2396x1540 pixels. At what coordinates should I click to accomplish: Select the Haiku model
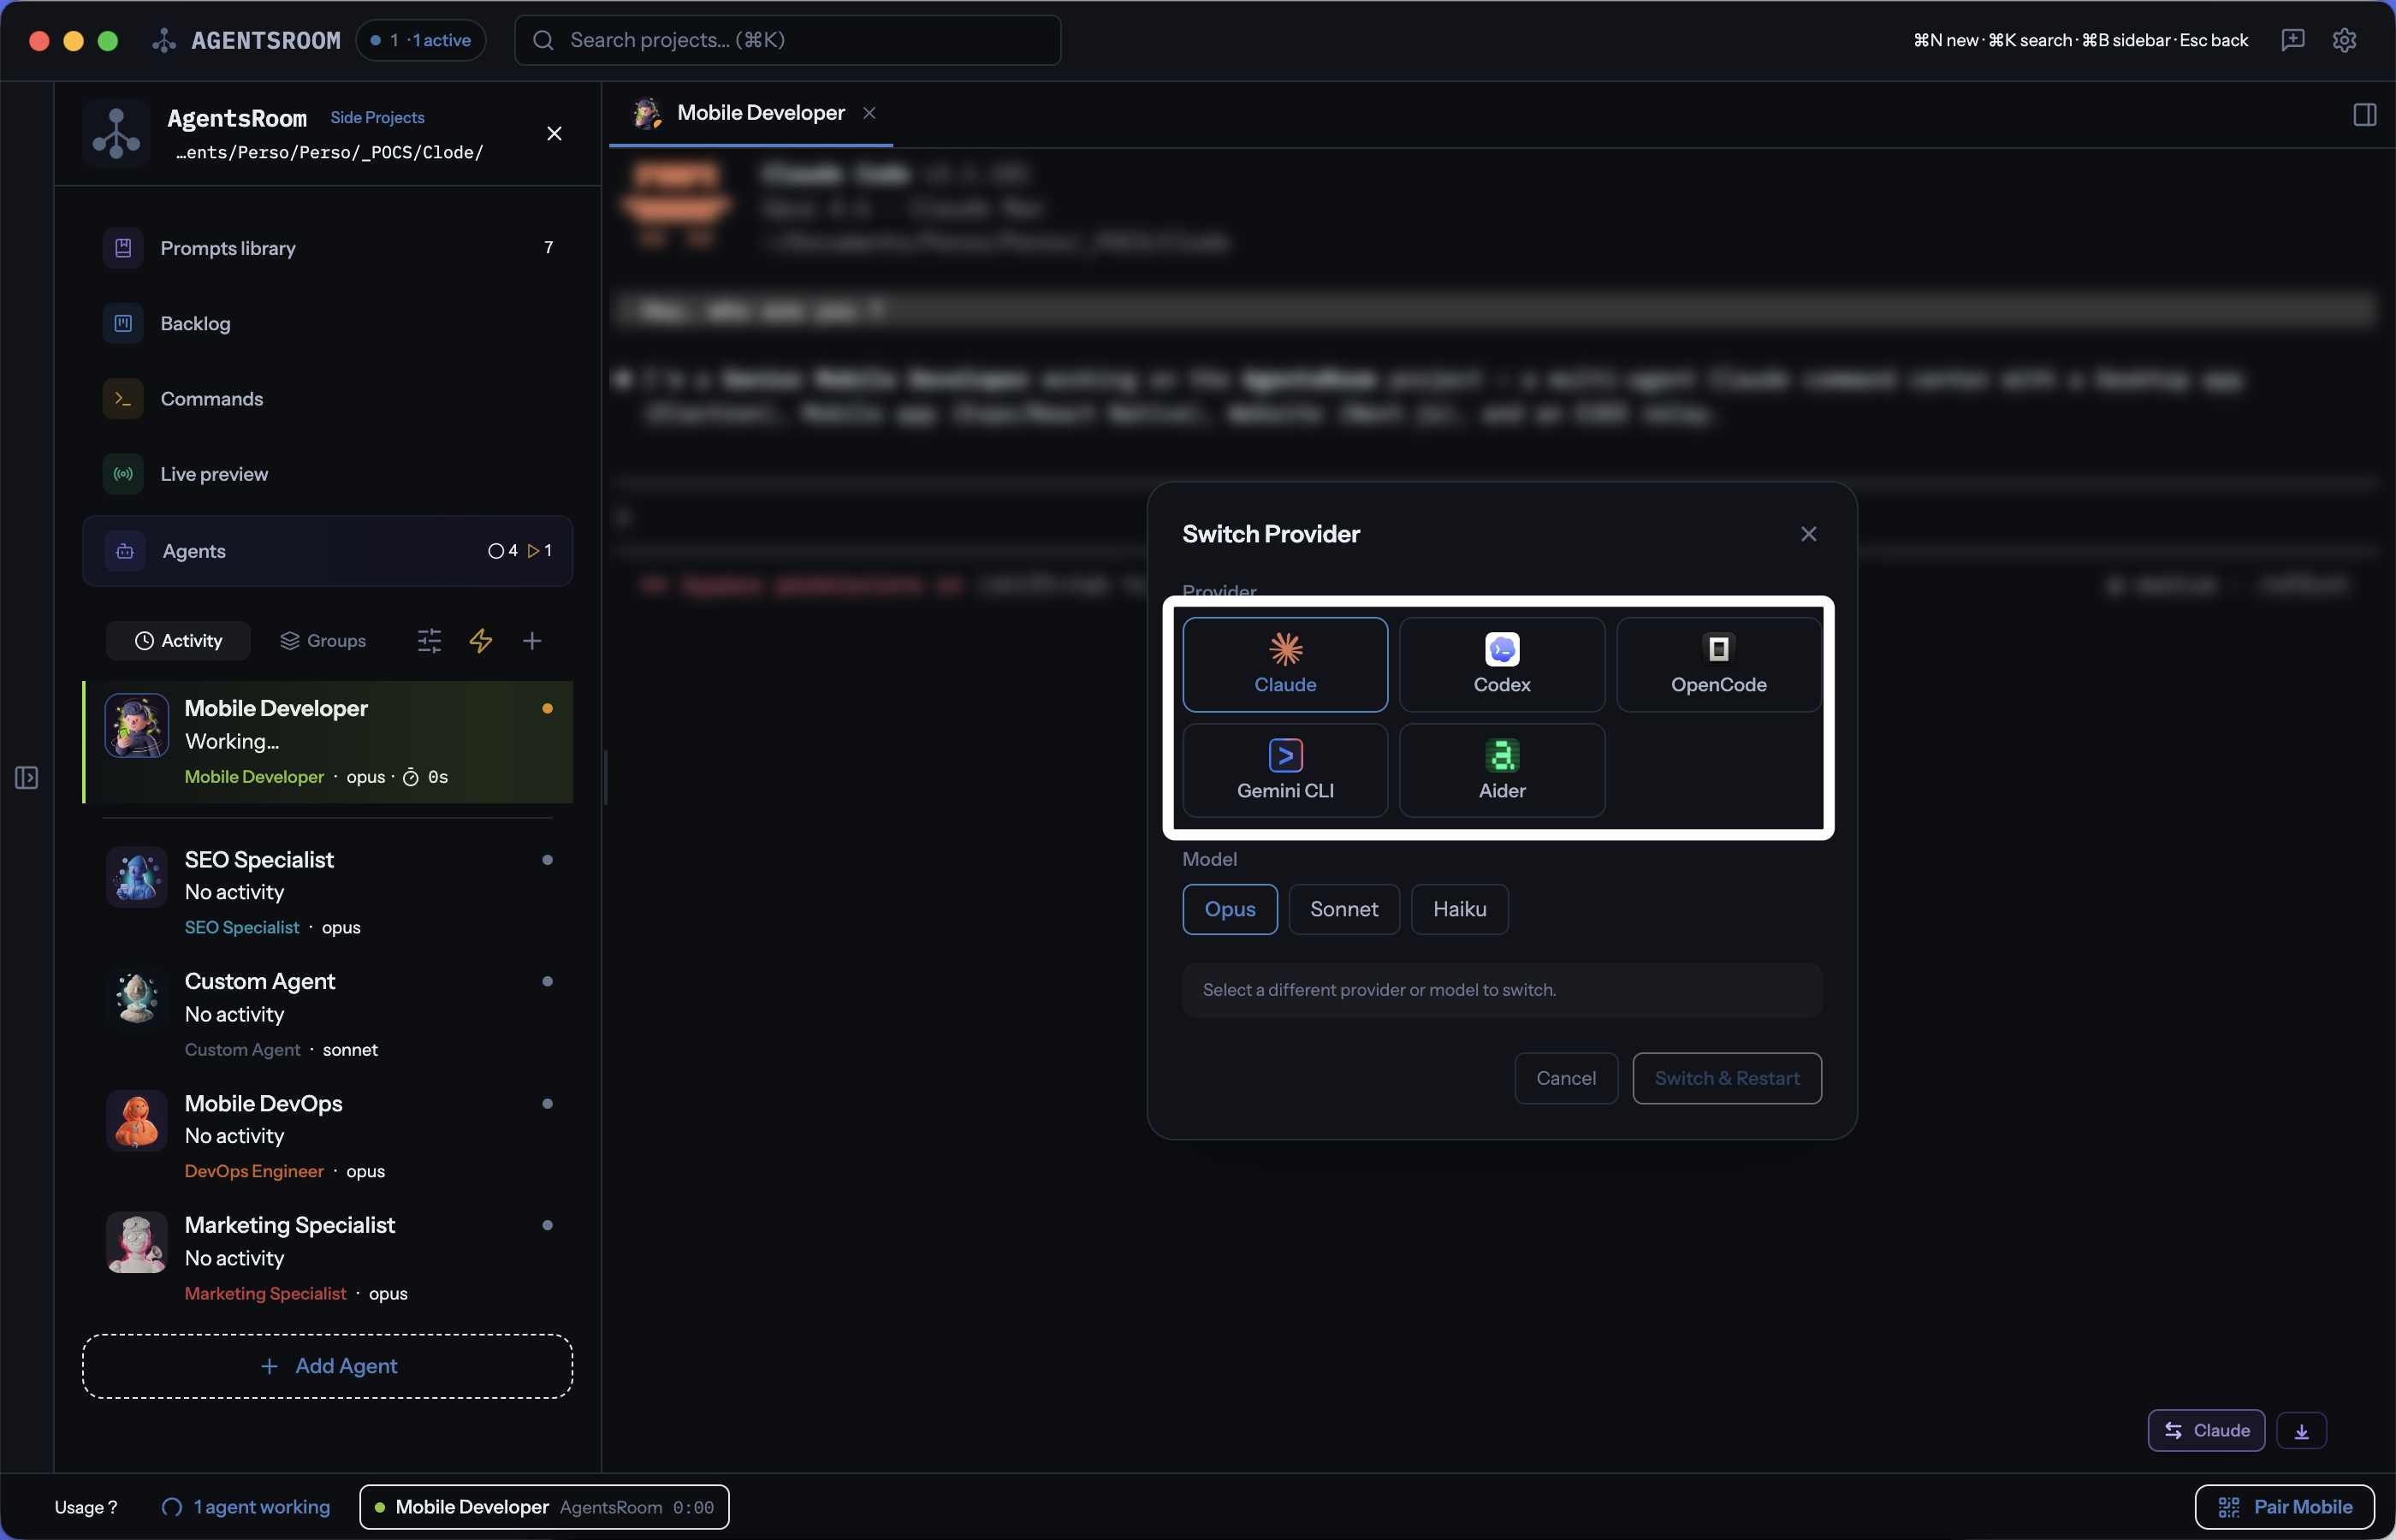point(1459,908)
